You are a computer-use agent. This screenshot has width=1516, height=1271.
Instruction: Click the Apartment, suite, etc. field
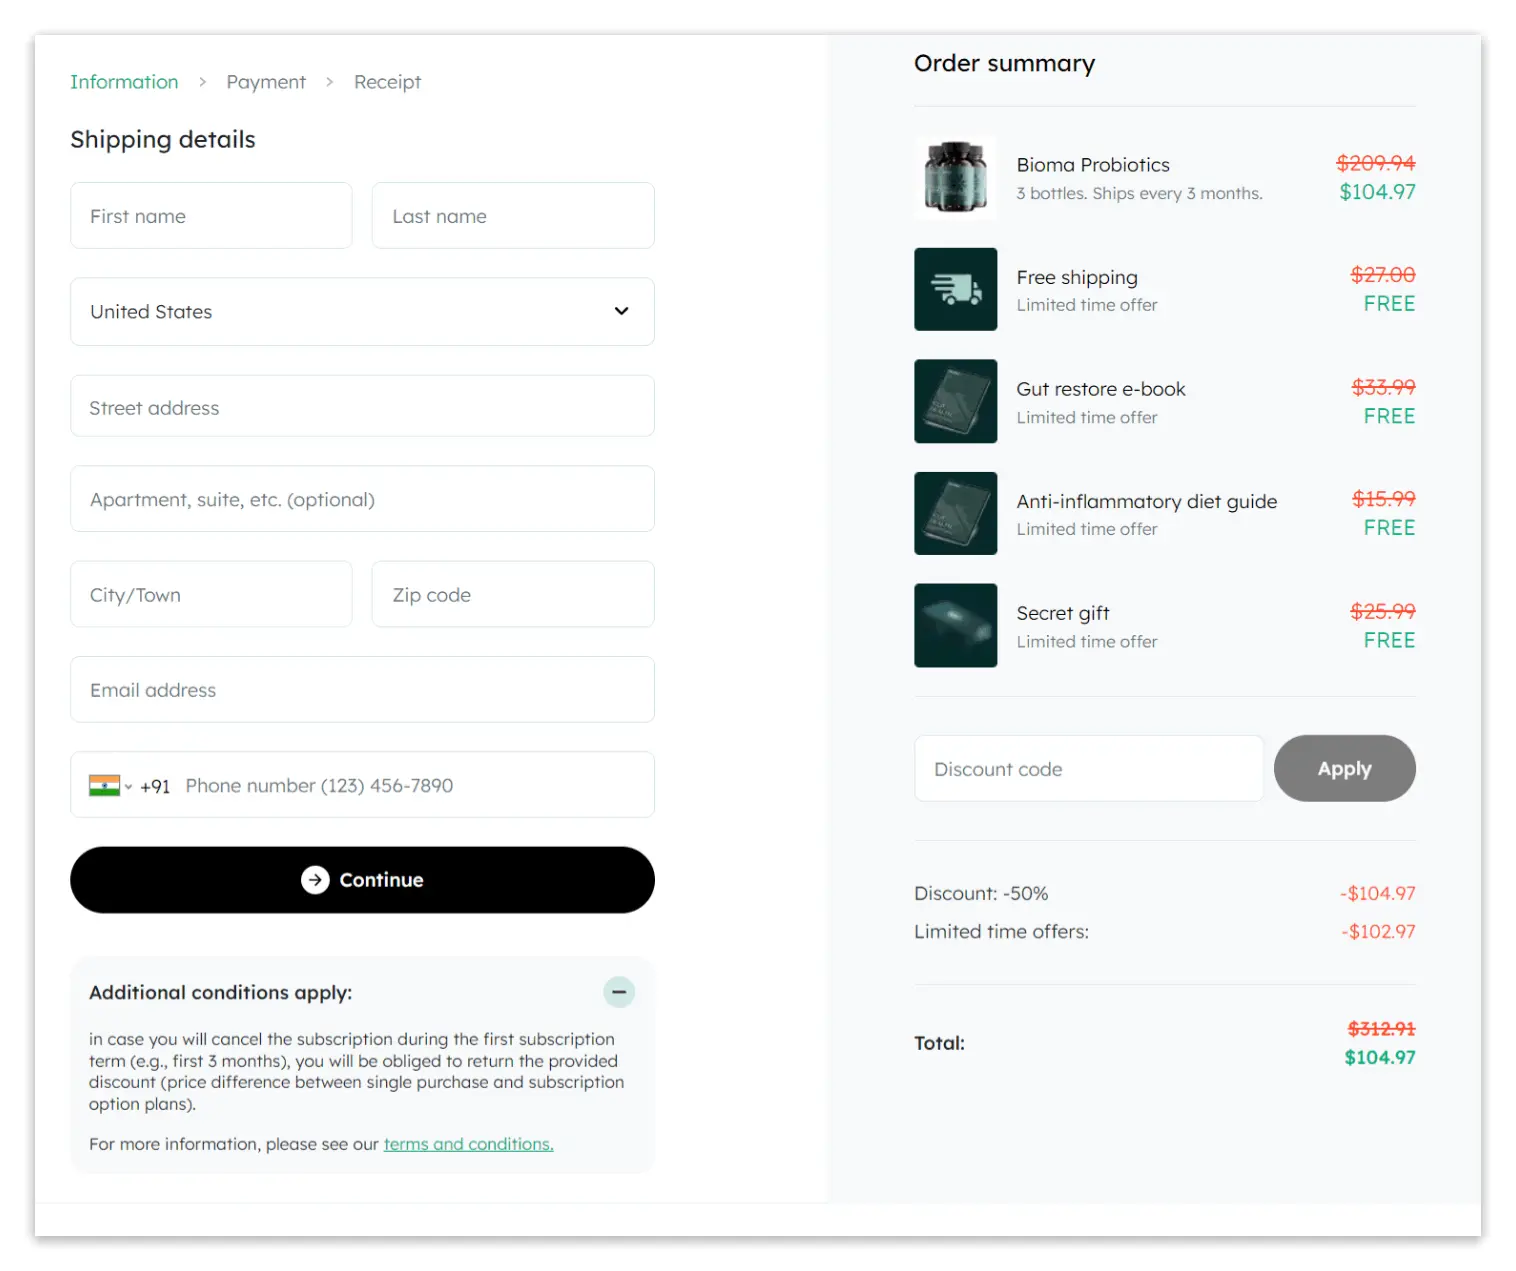pos(362,499)
